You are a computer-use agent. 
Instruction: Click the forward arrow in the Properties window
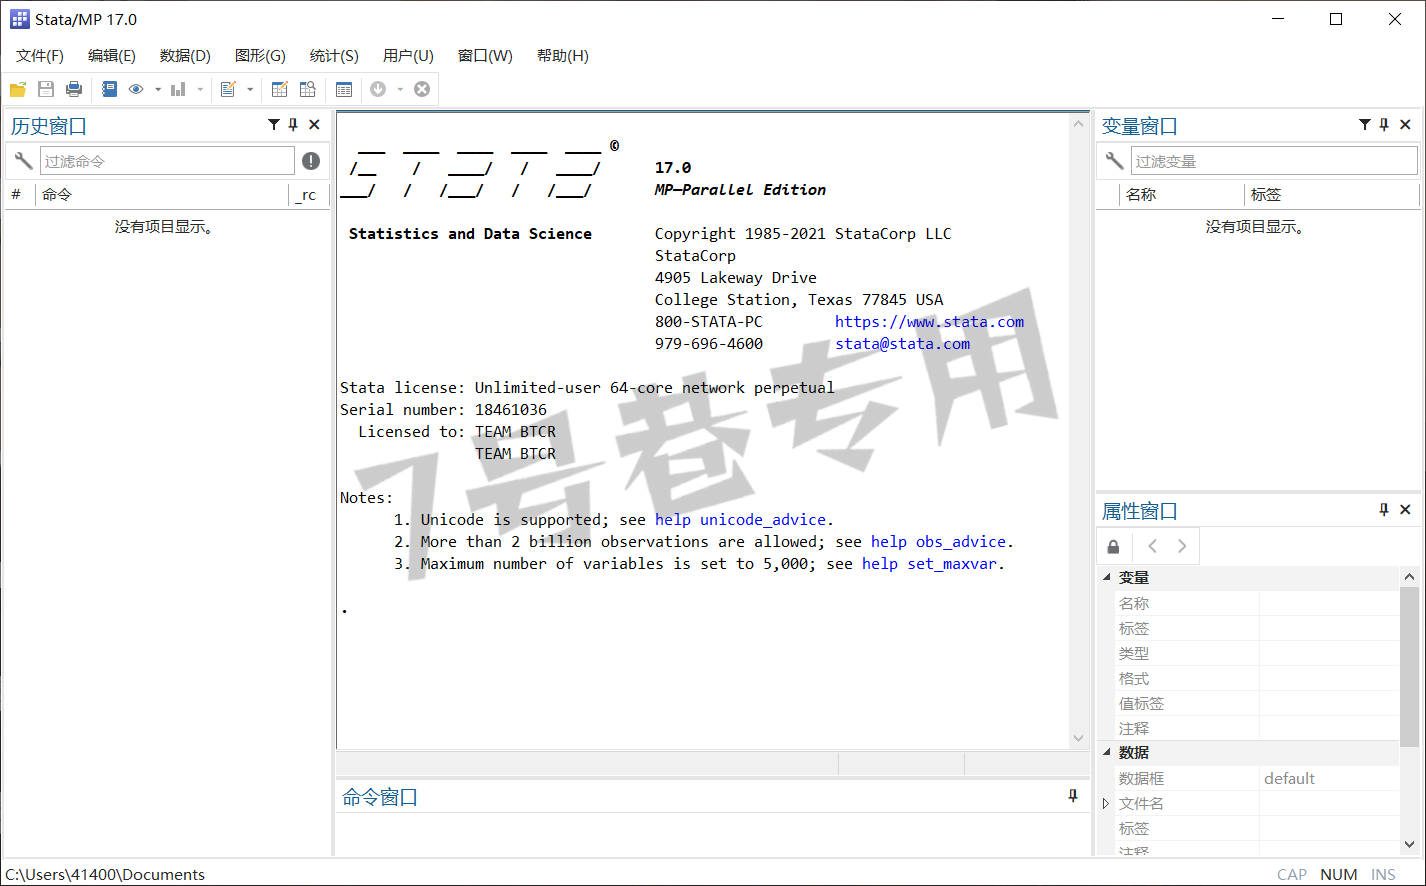[x=1182, y=546]
